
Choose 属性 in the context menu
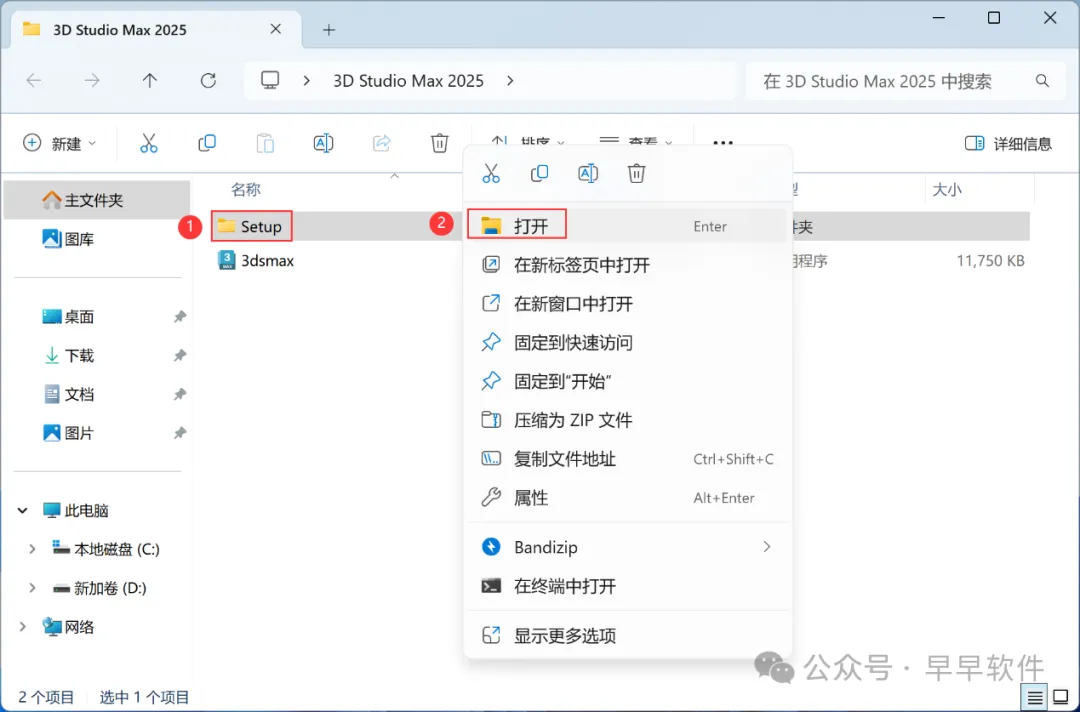625,497
